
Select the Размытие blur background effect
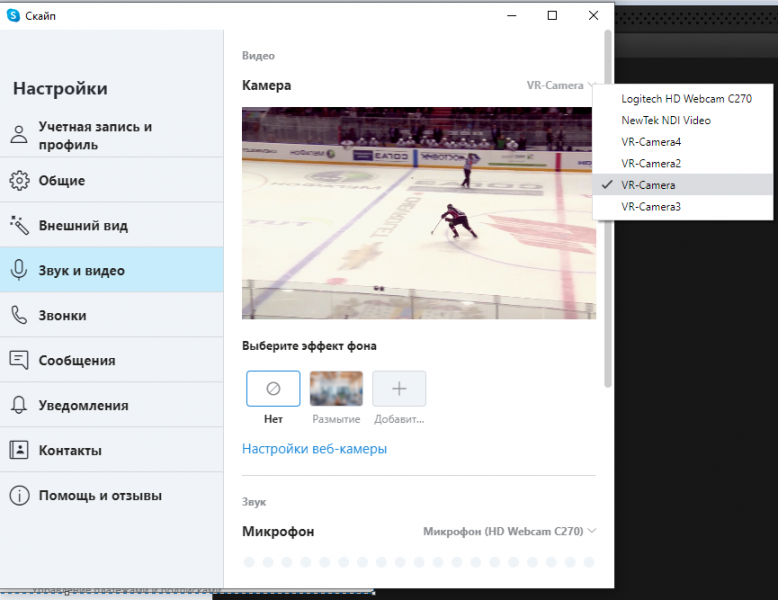[x=336, y=389]
